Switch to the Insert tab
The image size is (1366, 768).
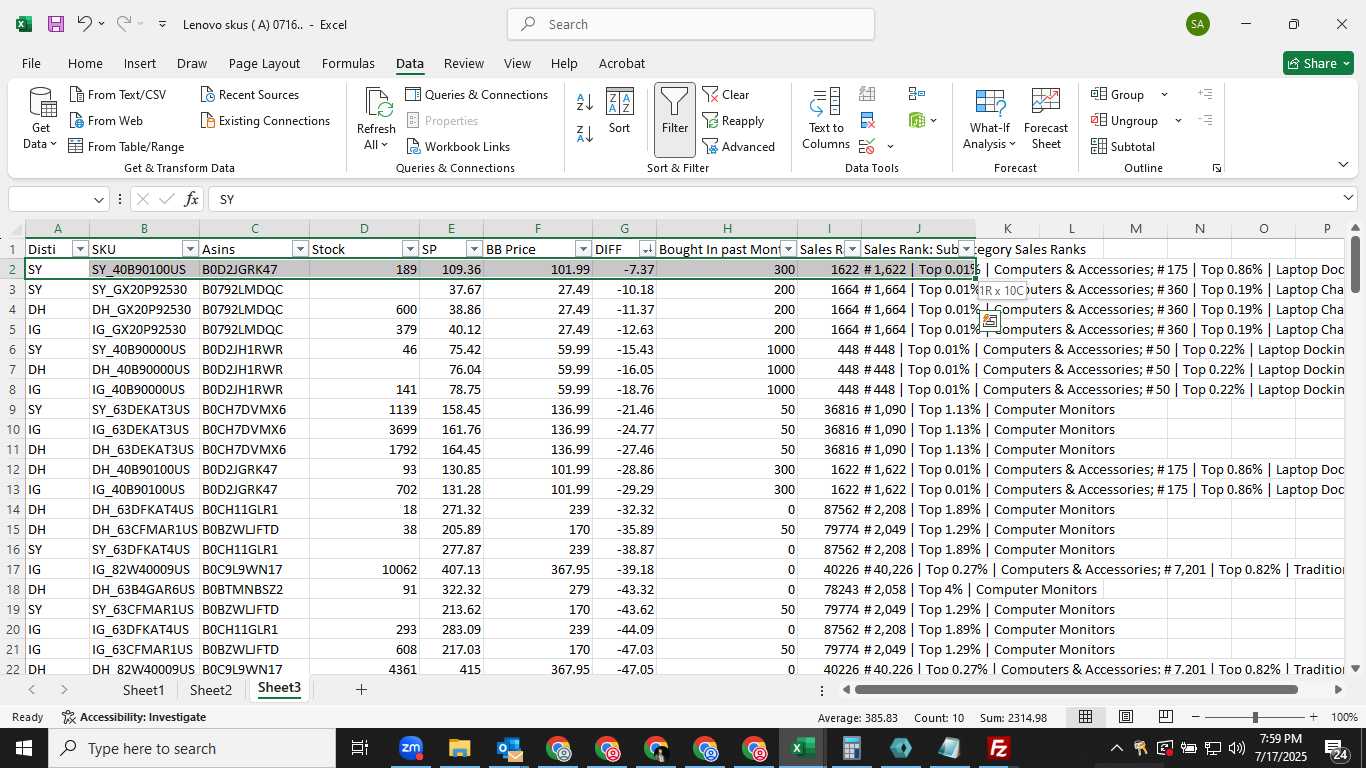[140, 63]
